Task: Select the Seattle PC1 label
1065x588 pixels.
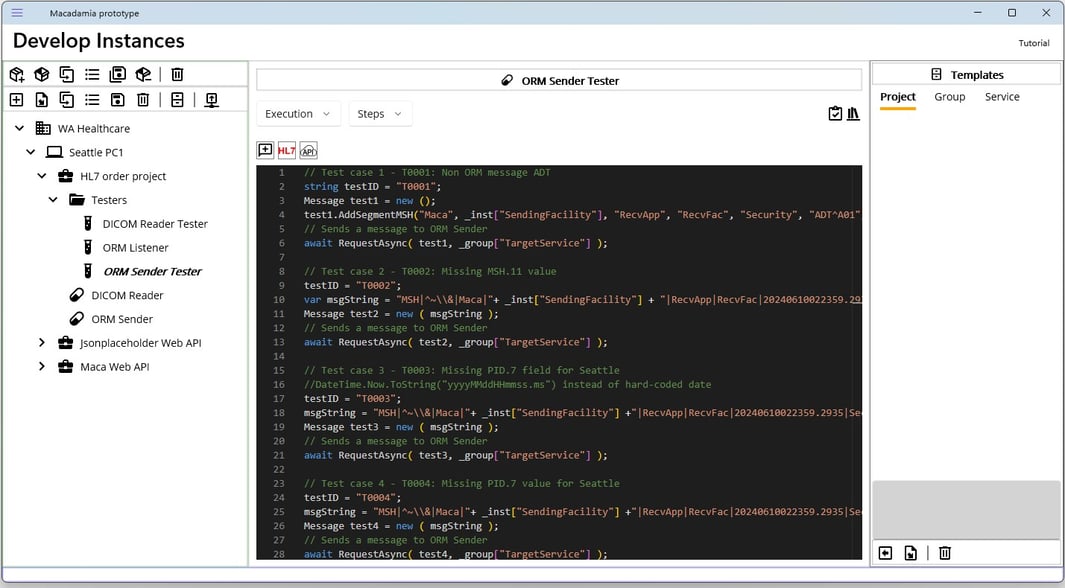Action: (x=96, y=152)
